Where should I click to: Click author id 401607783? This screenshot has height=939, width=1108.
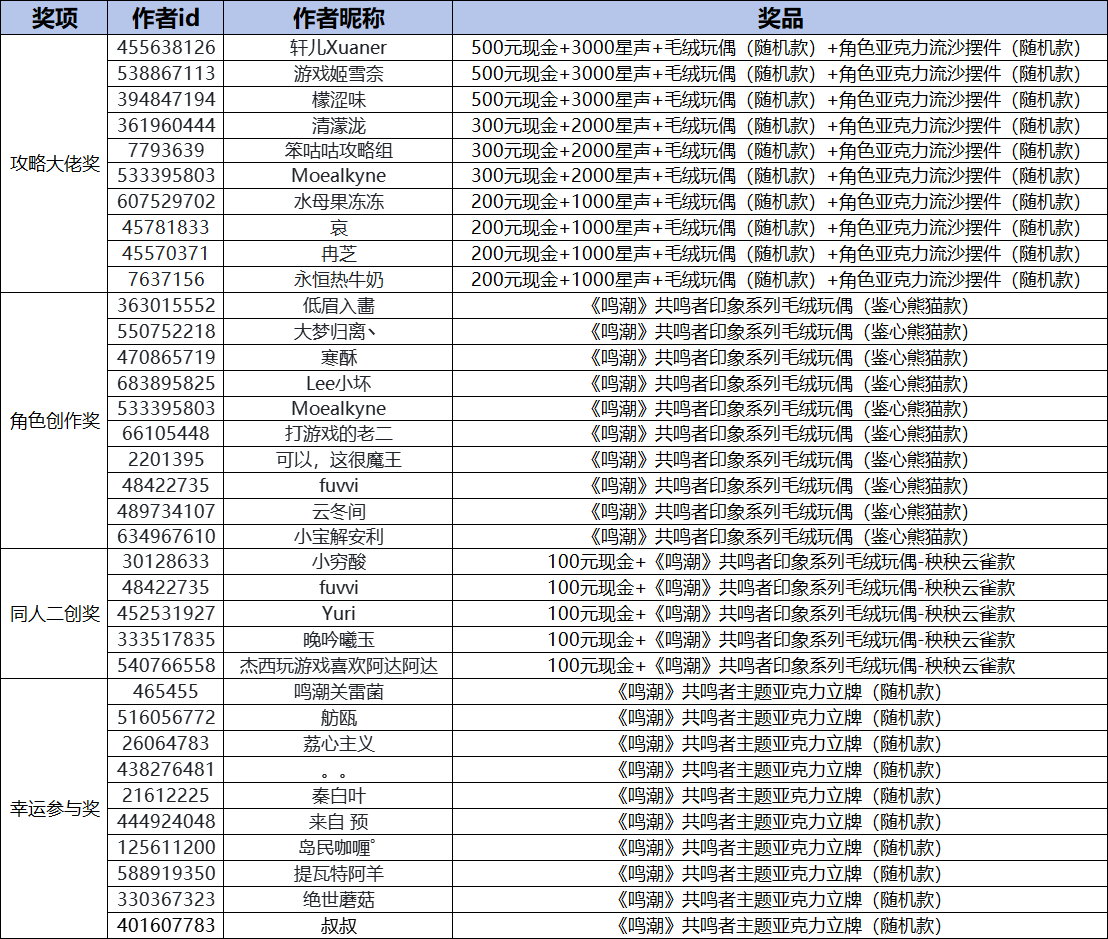coord(166,925)
